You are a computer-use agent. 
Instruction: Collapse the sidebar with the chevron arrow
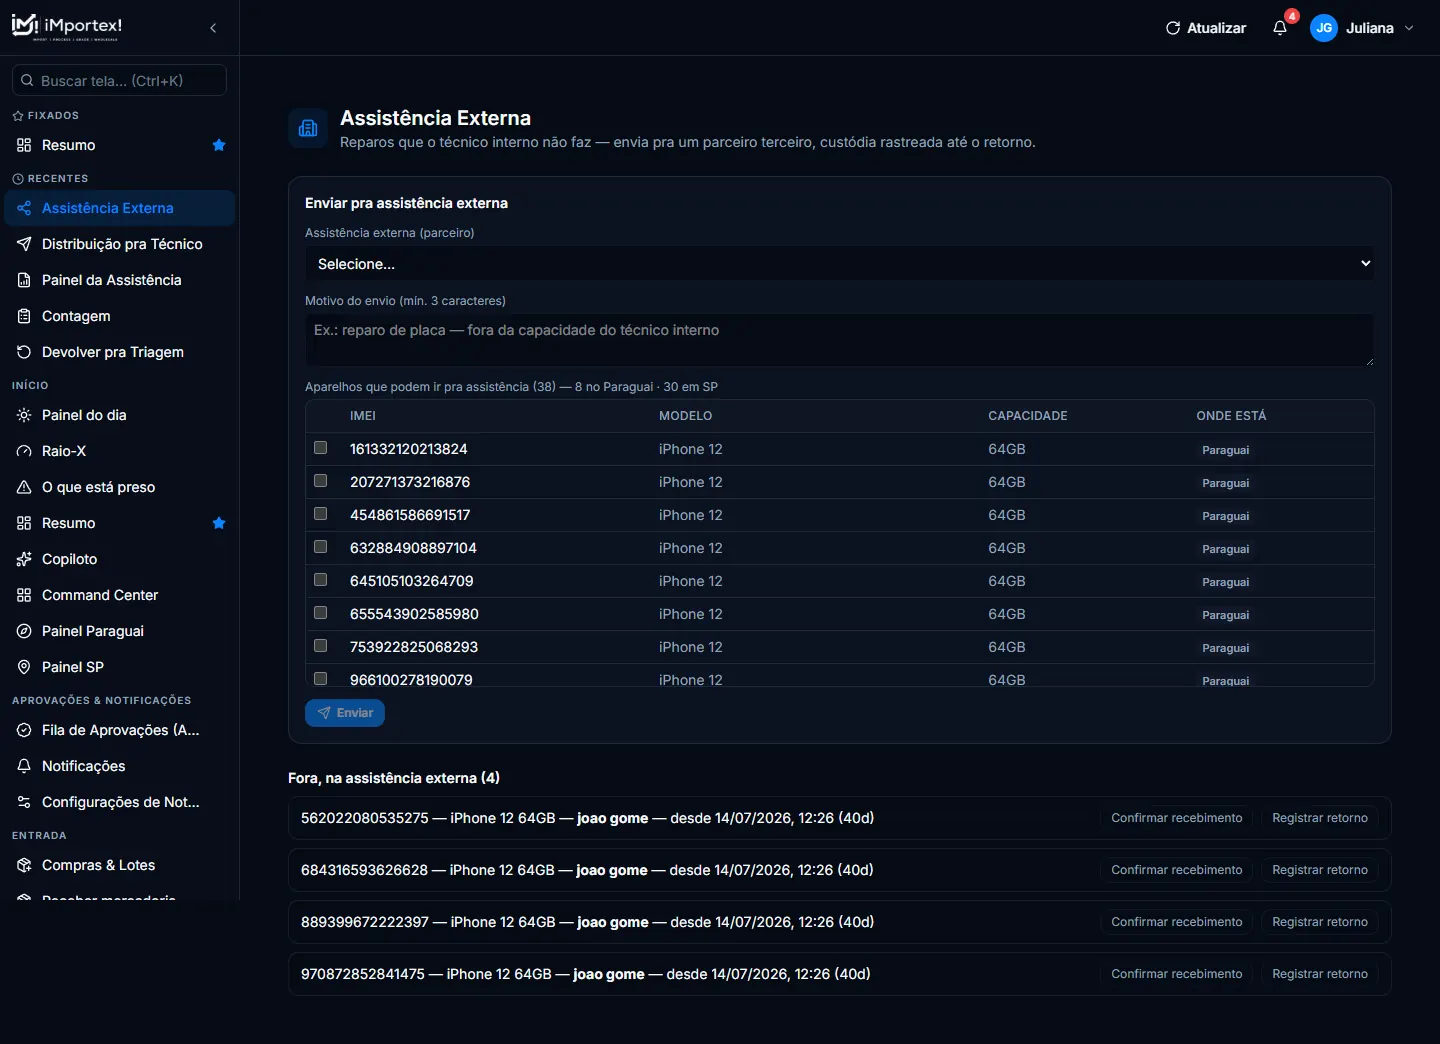[x=213, y=28]
